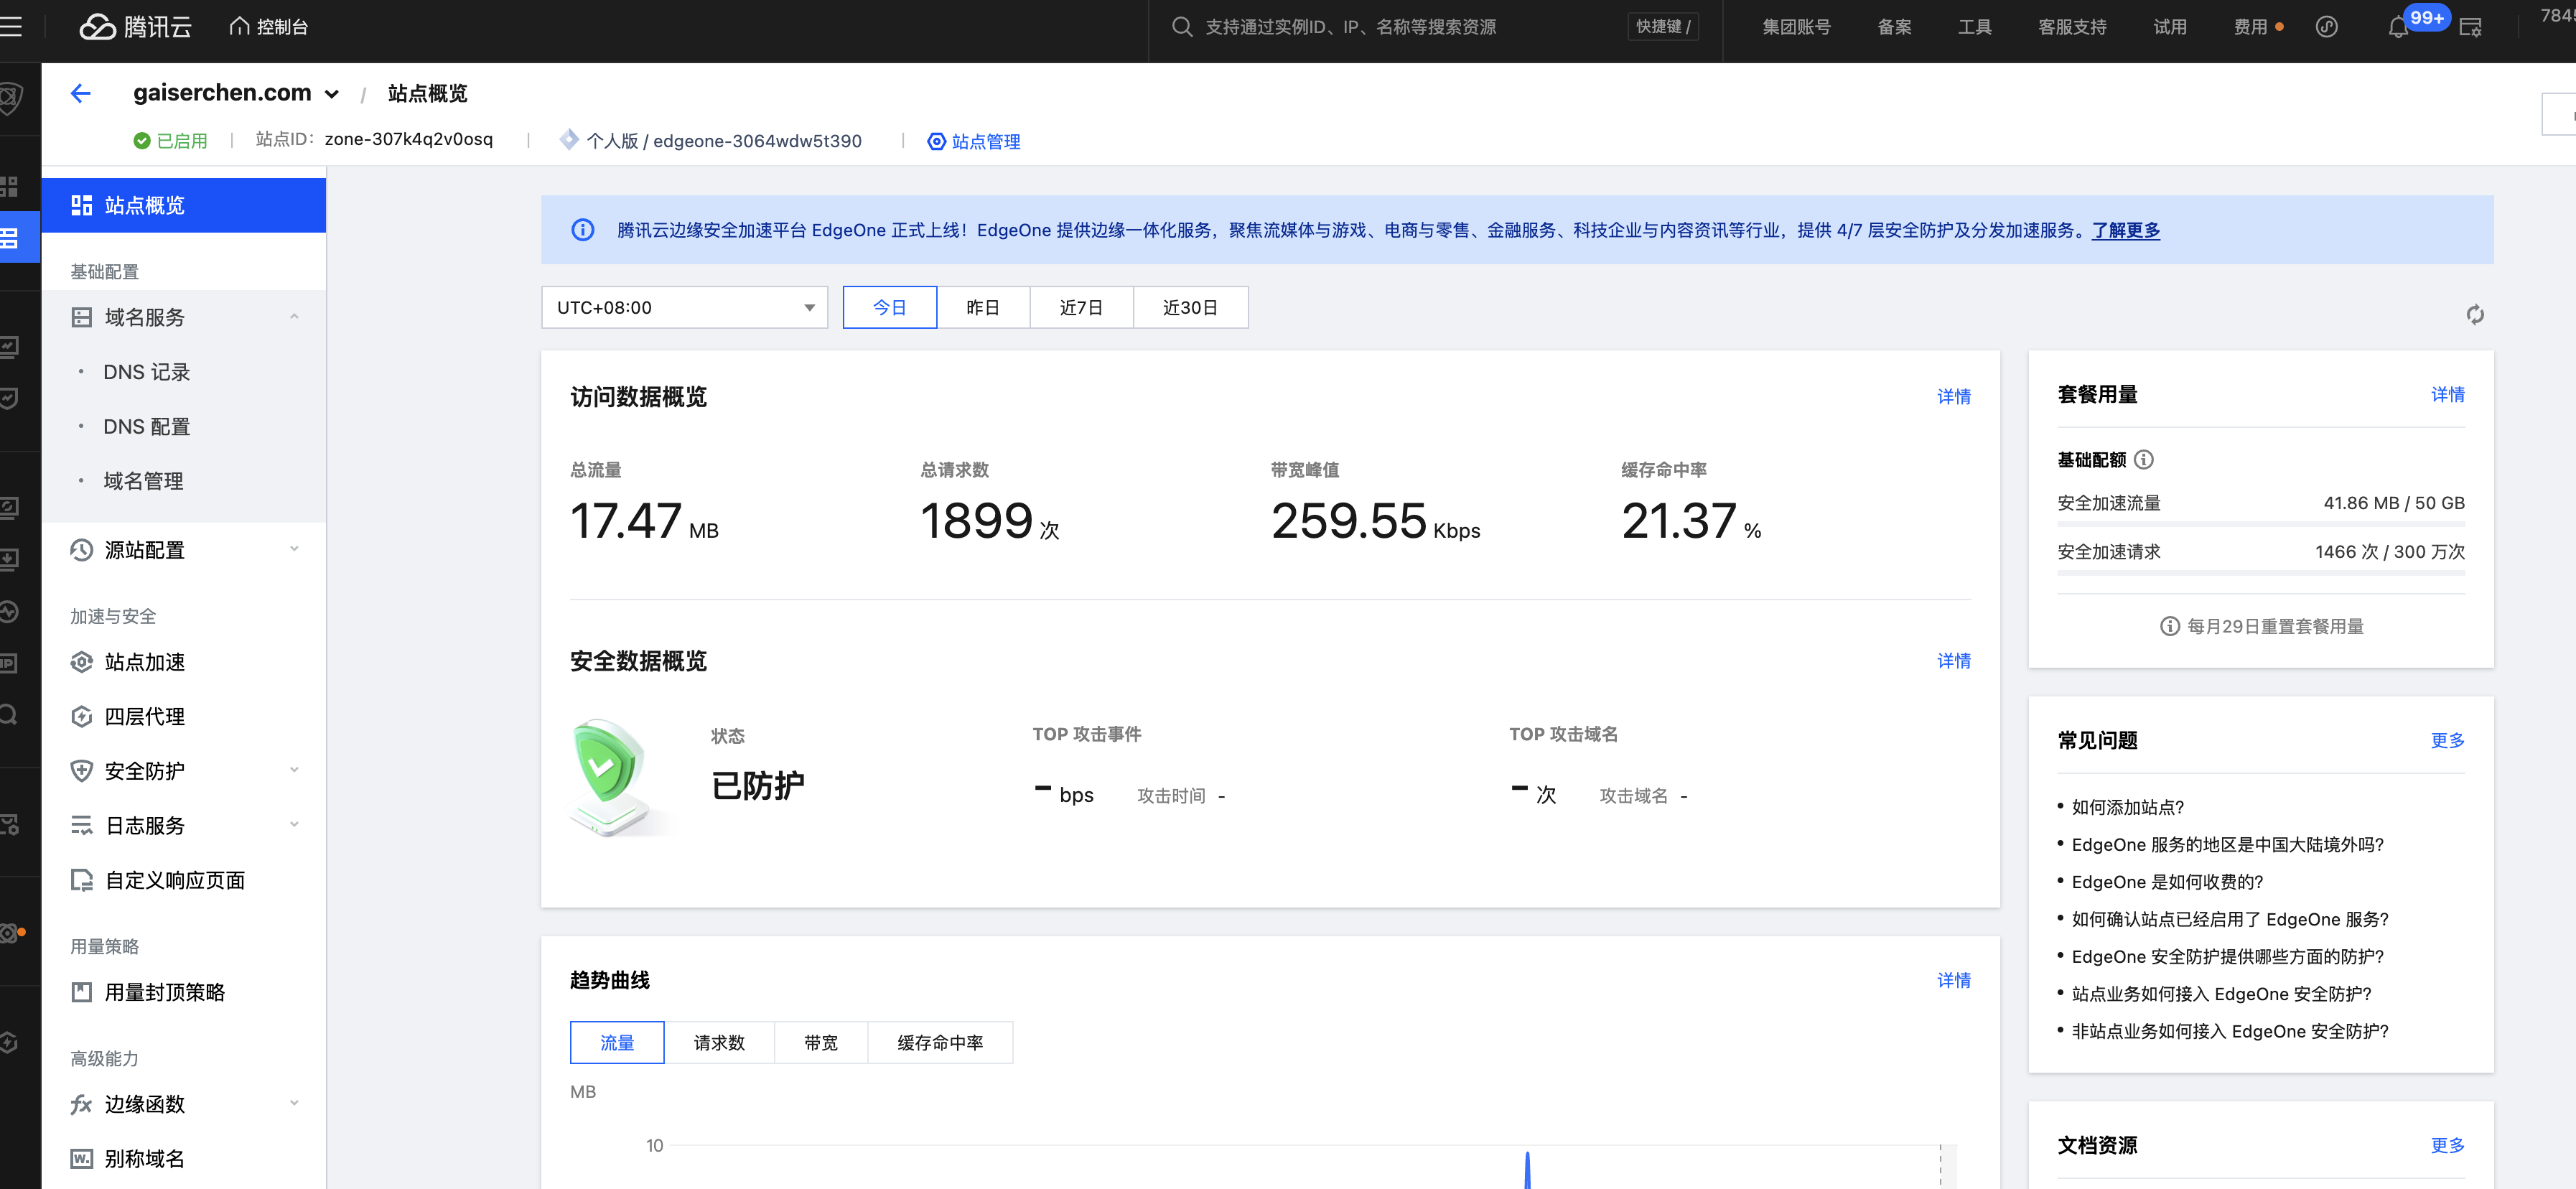
Task: Open the 备案 menu
Action: click(1894, 27)
